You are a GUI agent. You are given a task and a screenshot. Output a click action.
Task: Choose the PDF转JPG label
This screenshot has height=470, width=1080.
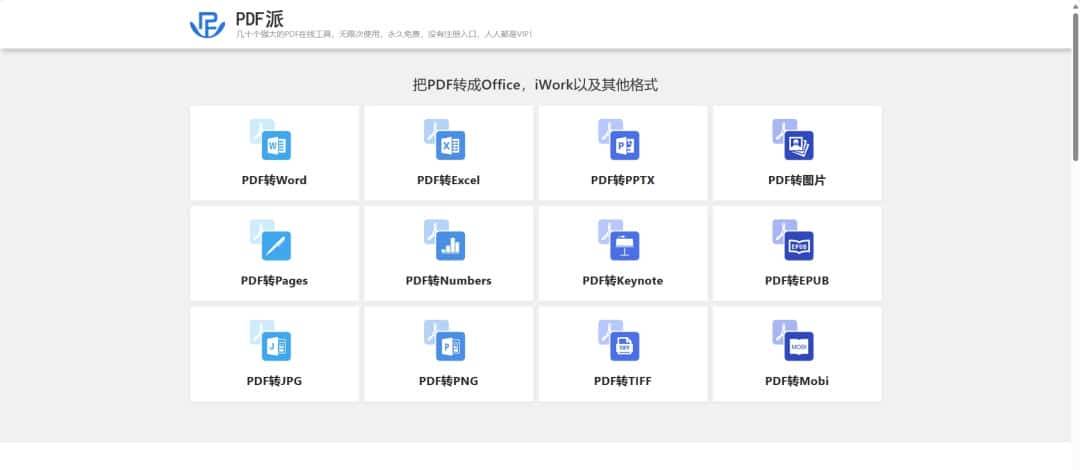(x=274, y=381)
